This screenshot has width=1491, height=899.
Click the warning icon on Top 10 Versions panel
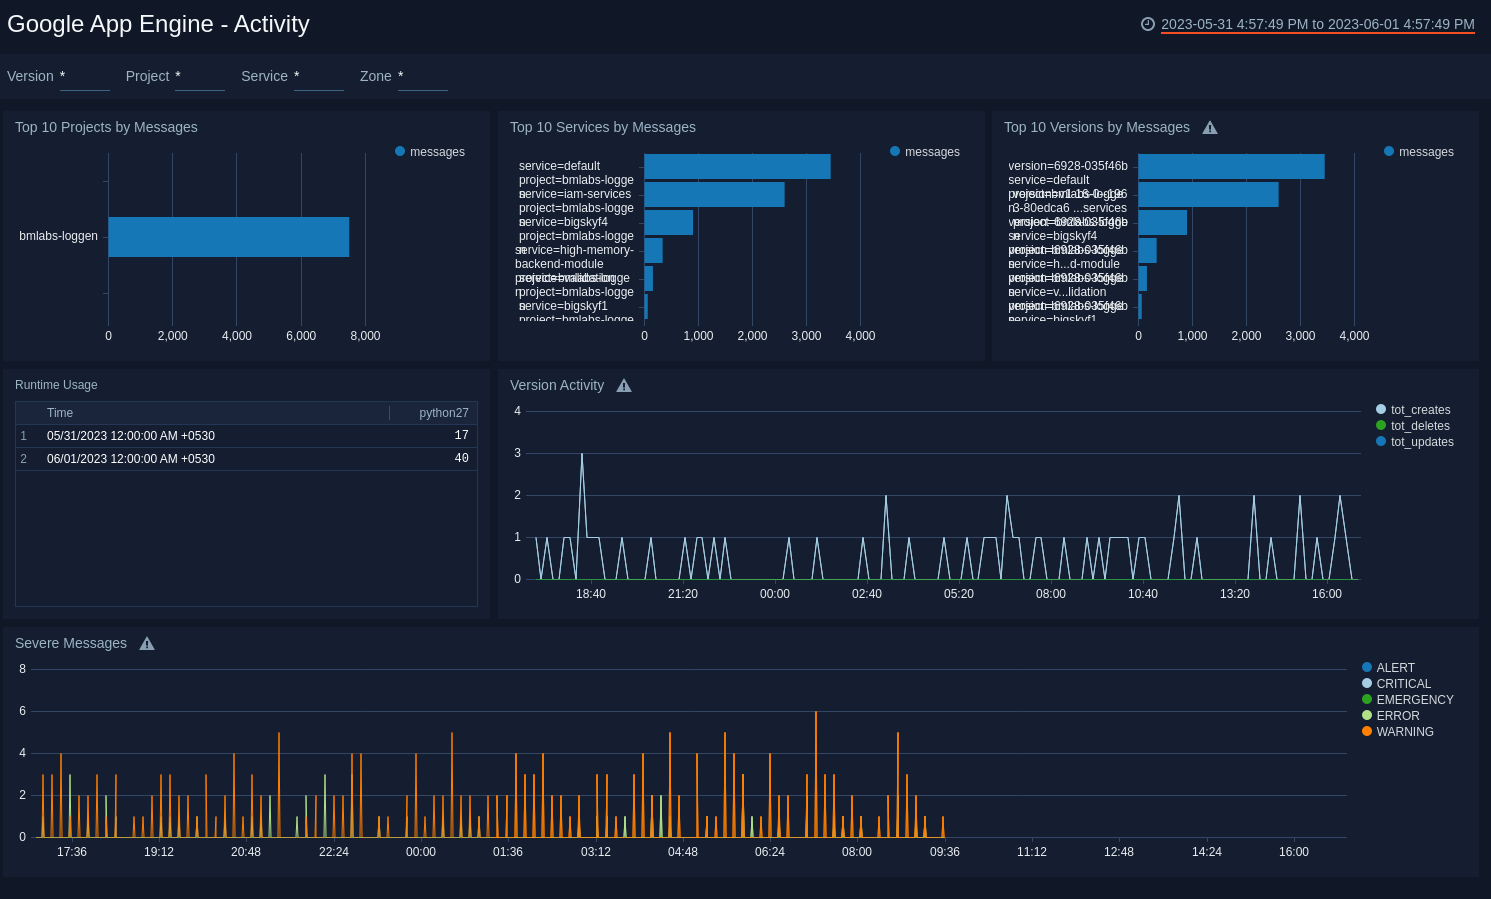(x=1210, y=127)
